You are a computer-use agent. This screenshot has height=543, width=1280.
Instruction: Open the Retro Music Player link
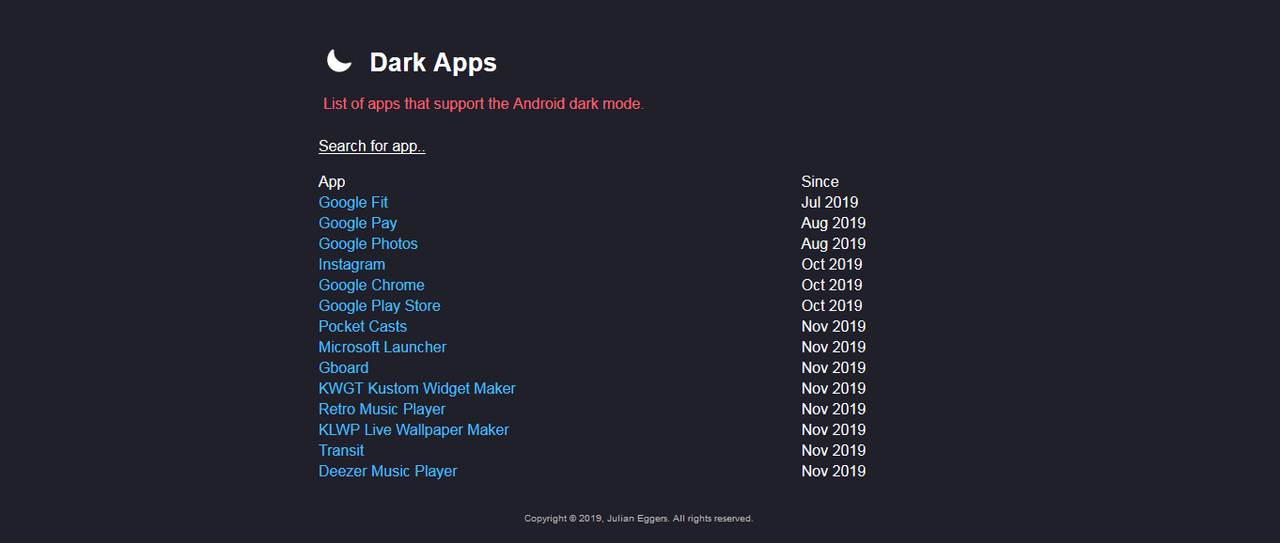[382, 409]
